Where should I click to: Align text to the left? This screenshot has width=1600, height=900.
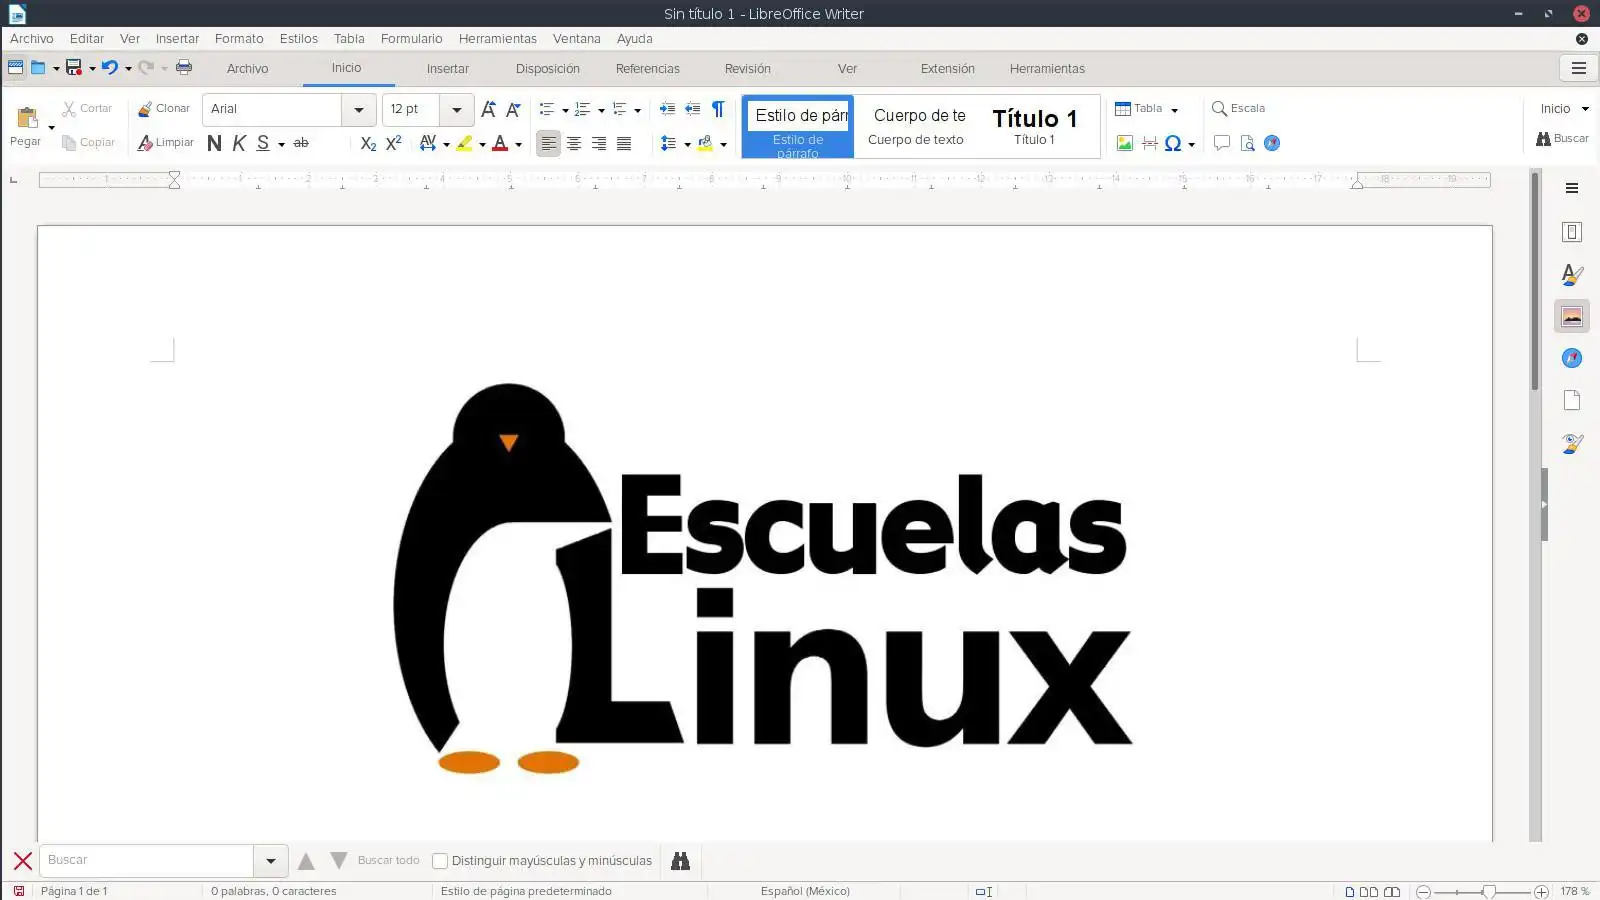[x=548, y=143]
